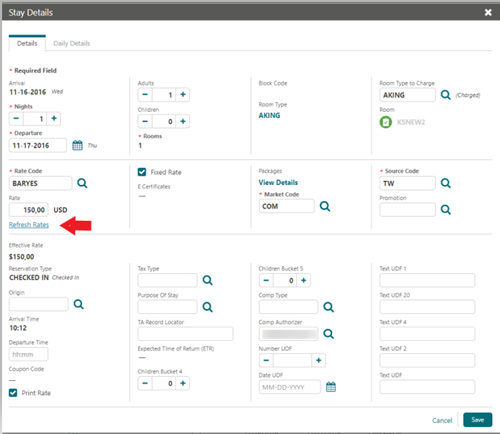Click the Text UDF 20 field
500x434 pixels.
pyautogui.click(x=427, y=307)
